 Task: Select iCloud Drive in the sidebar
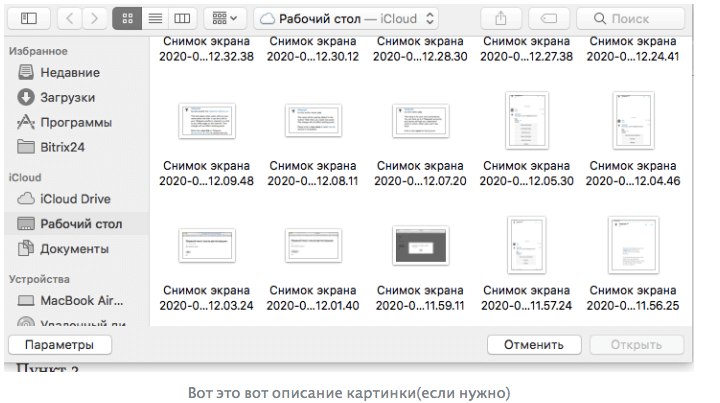(76, 199)
